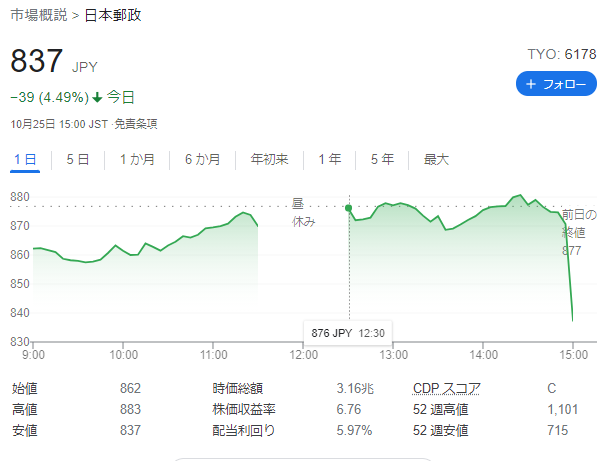Follow the stock with the フォロー button

556,83
